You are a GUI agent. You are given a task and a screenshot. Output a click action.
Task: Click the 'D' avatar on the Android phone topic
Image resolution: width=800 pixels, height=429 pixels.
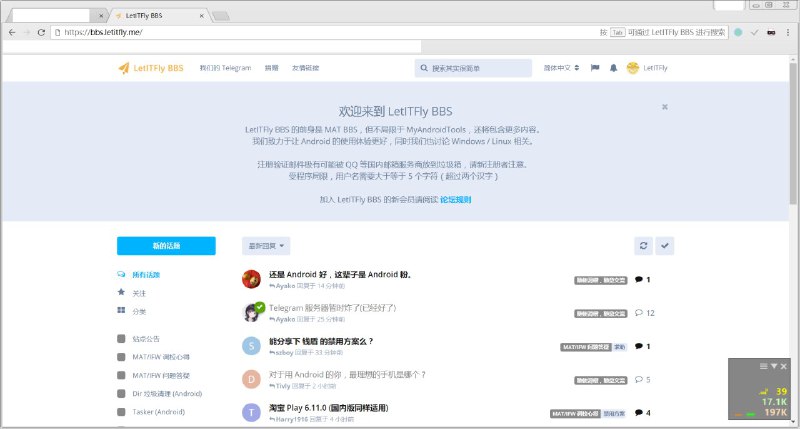tap(251, 379)
